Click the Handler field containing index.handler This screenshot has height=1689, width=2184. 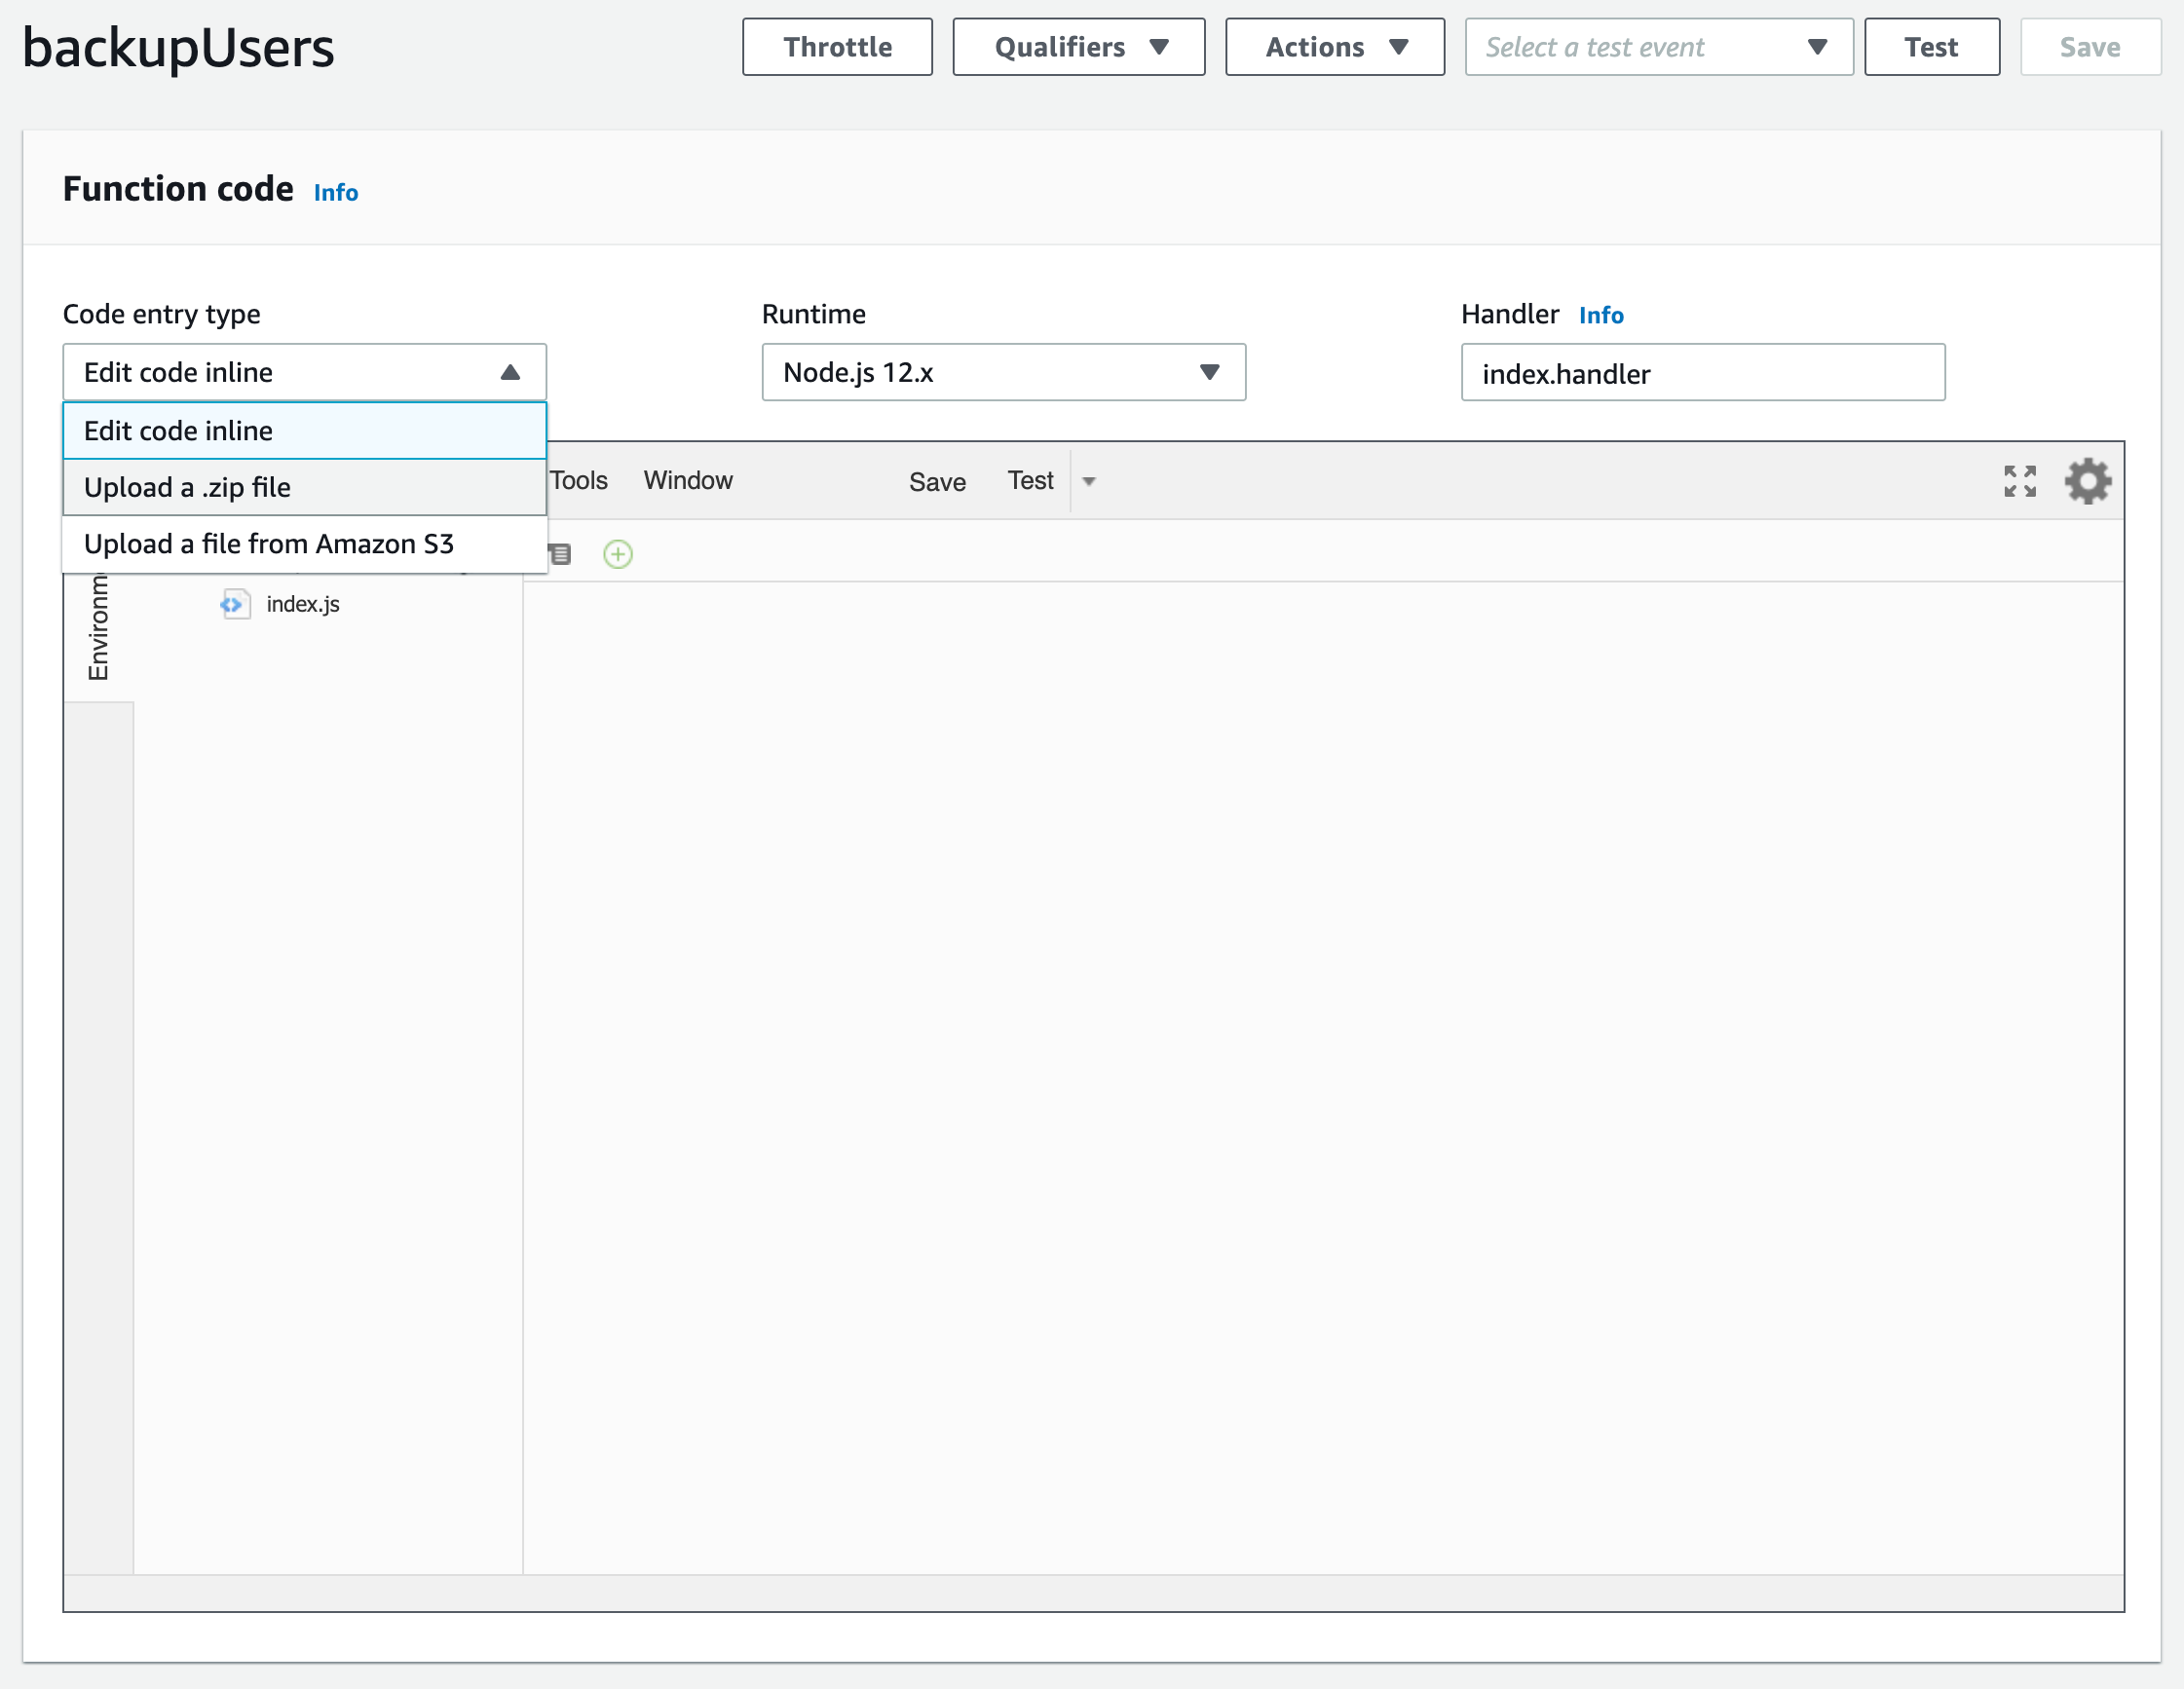click(x=1703, y=373)
